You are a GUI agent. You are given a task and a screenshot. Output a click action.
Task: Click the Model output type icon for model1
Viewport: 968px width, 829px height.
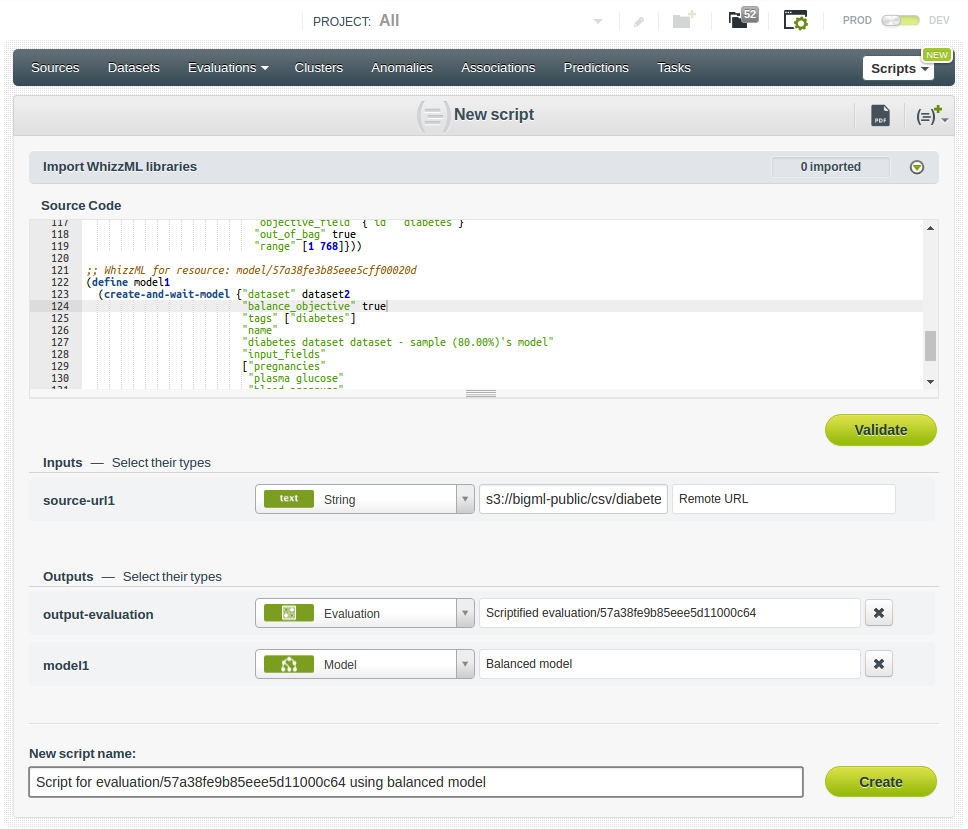tap(289, 663)
